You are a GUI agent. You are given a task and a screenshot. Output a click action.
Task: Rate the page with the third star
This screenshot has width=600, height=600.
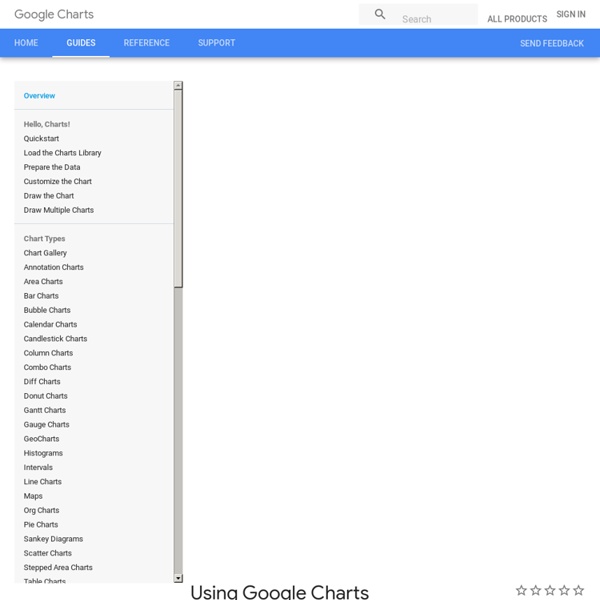click(550, 590)
